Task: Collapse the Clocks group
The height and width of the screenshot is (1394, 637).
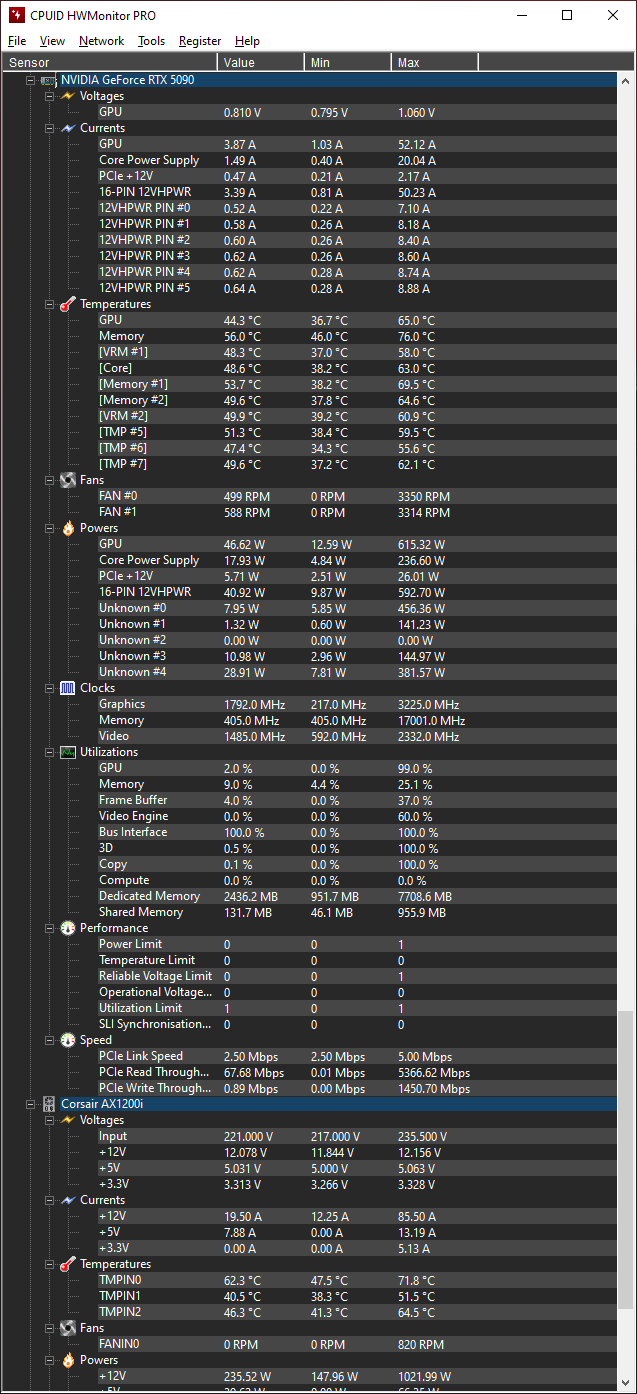Action: tap(50, 688)
